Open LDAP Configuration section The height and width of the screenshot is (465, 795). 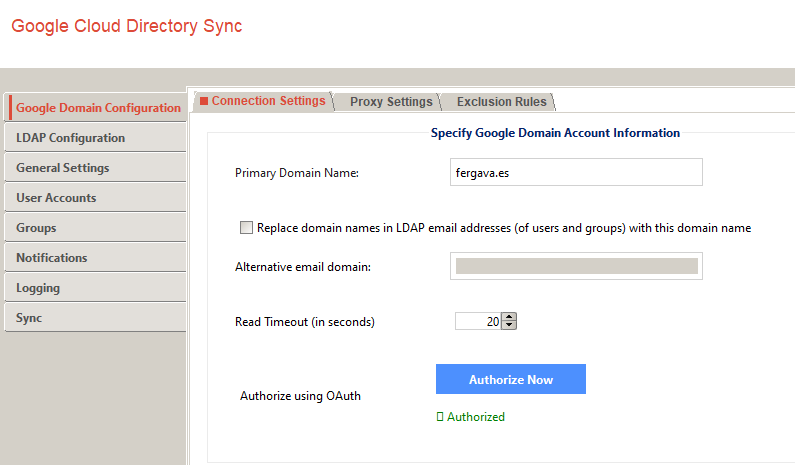tap(95, 138)
